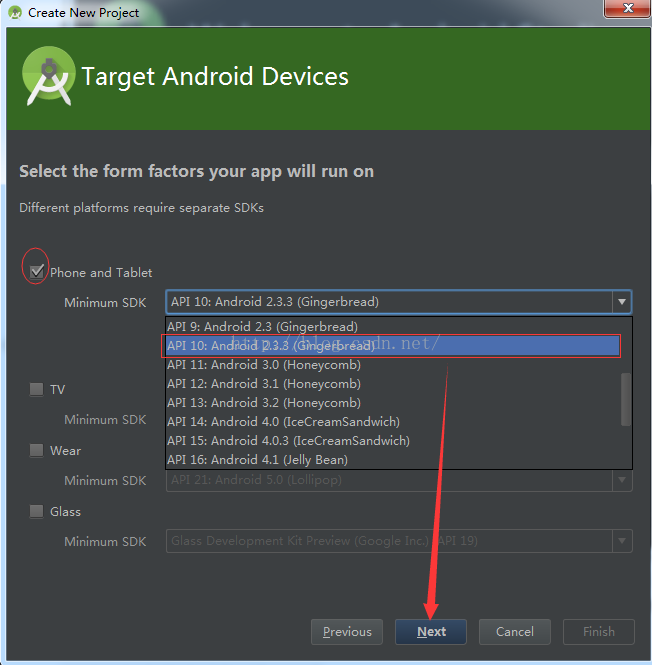
Task: Click the Android Studio title bar icon
Action: (x=15, y=13)
